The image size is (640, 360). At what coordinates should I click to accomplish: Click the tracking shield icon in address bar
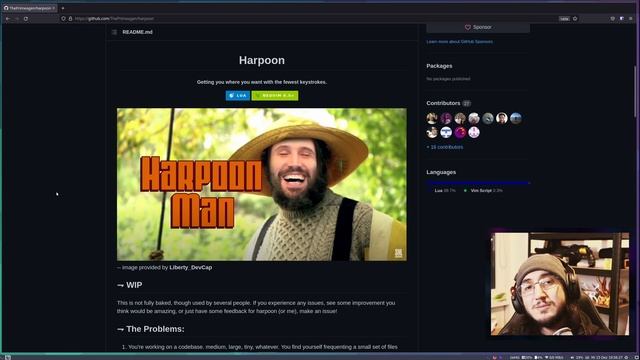[63, 19]
